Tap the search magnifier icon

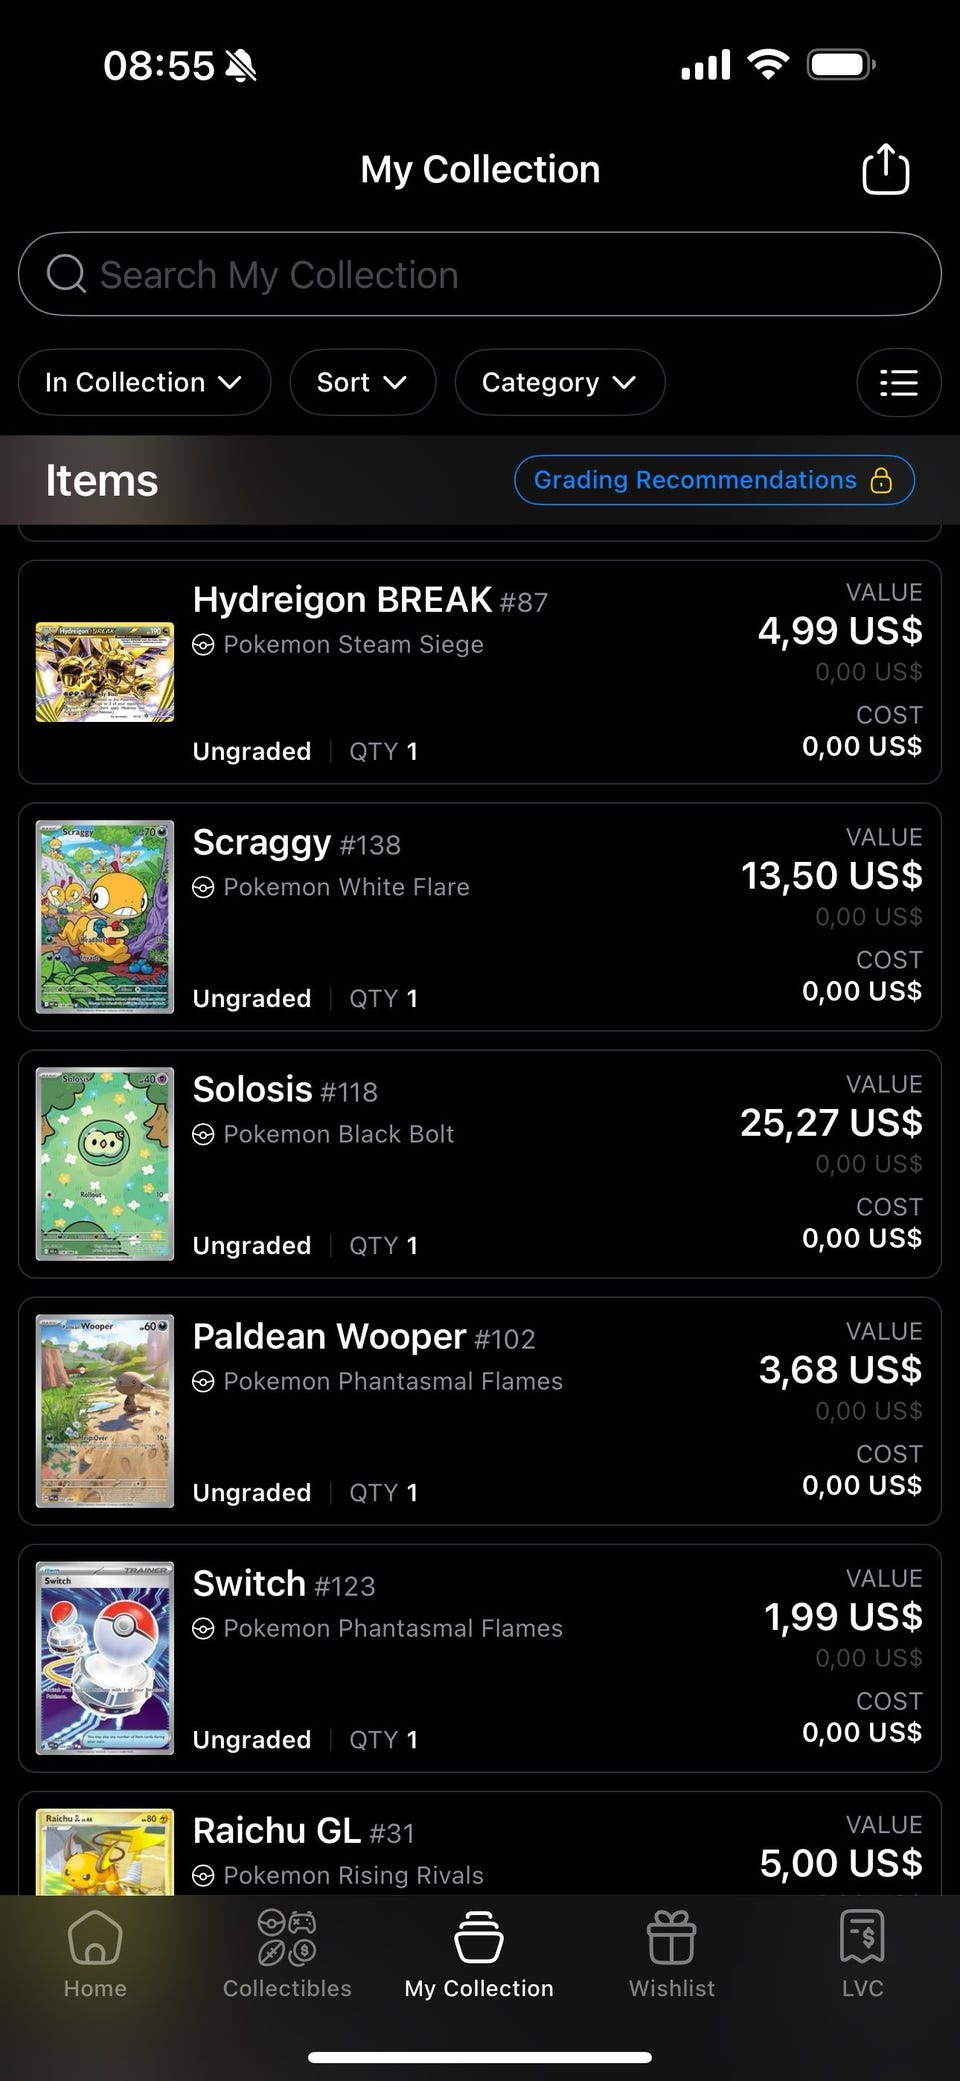(66, 274)
